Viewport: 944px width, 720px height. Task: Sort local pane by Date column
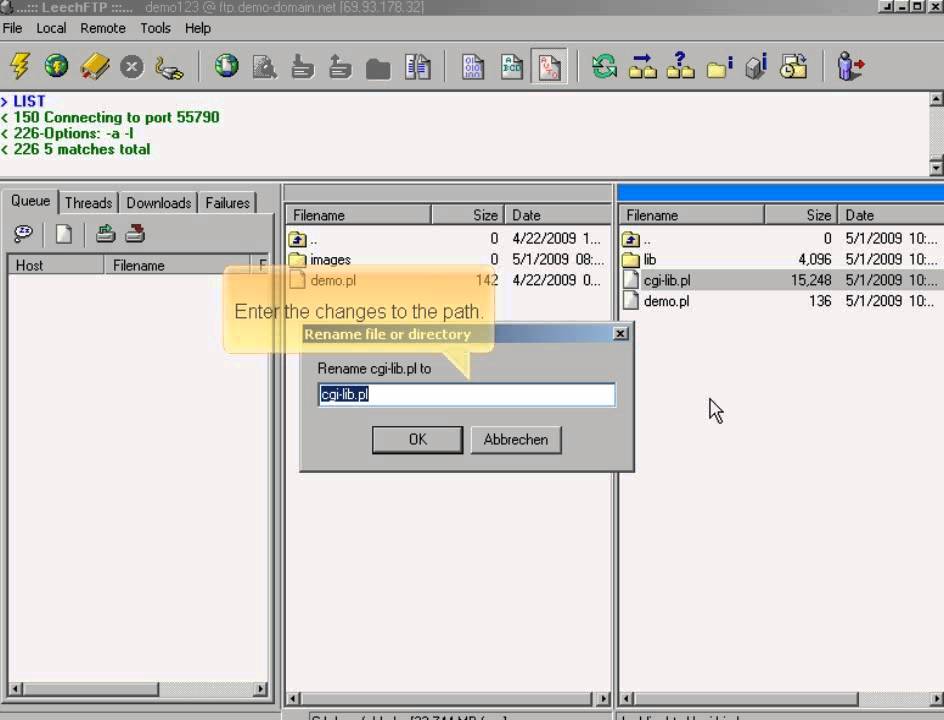click(557, 215)
